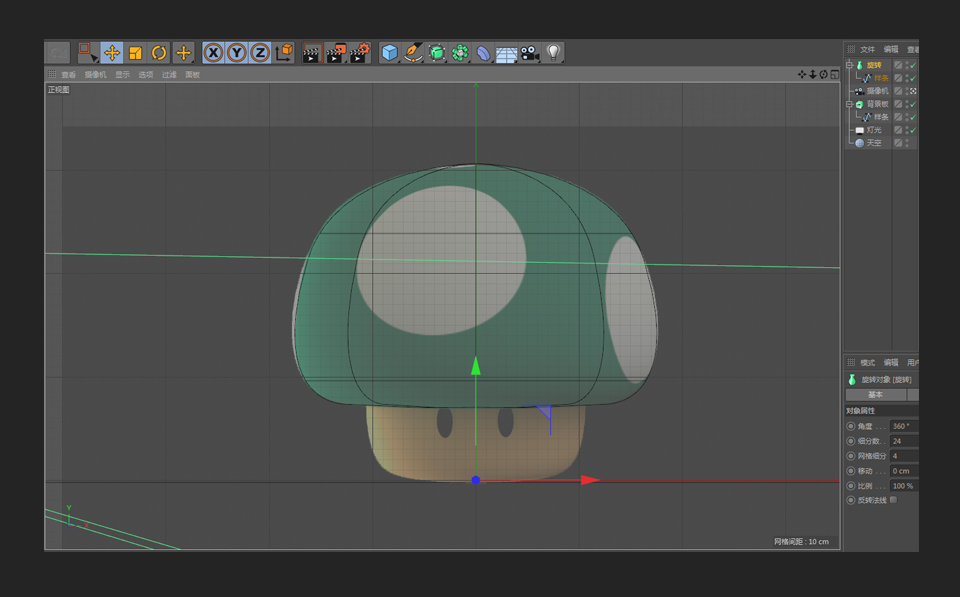Click the 基本 tab button

click(875, 395)
